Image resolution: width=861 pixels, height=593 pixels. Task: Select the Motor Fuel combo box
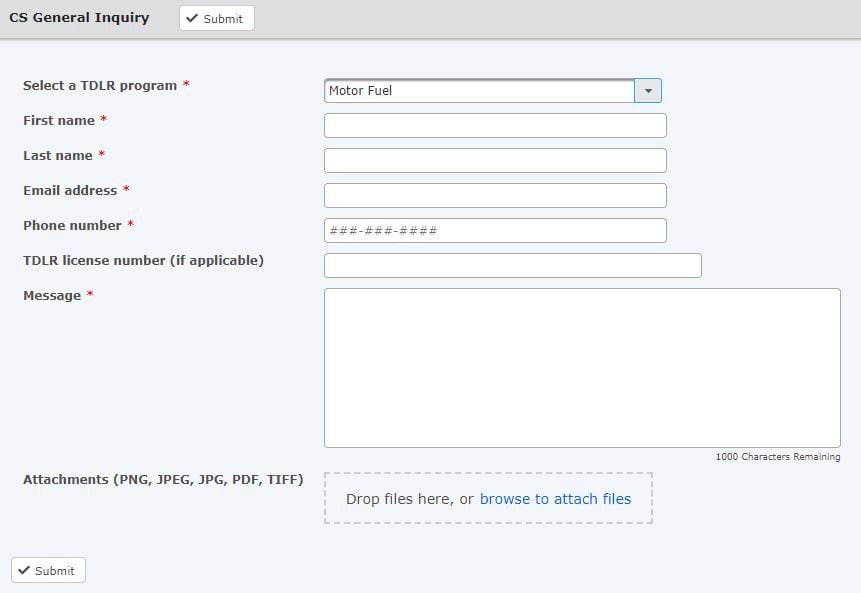(480, 90)
